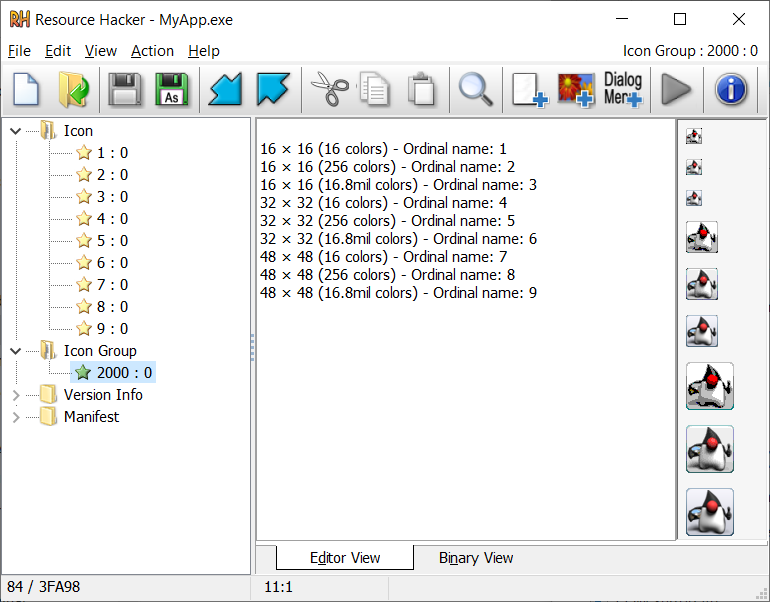Collapse the Icon Group tree folder
This screenshot has width=770, height=602.
pyautogui.click(x=16, y=351)
